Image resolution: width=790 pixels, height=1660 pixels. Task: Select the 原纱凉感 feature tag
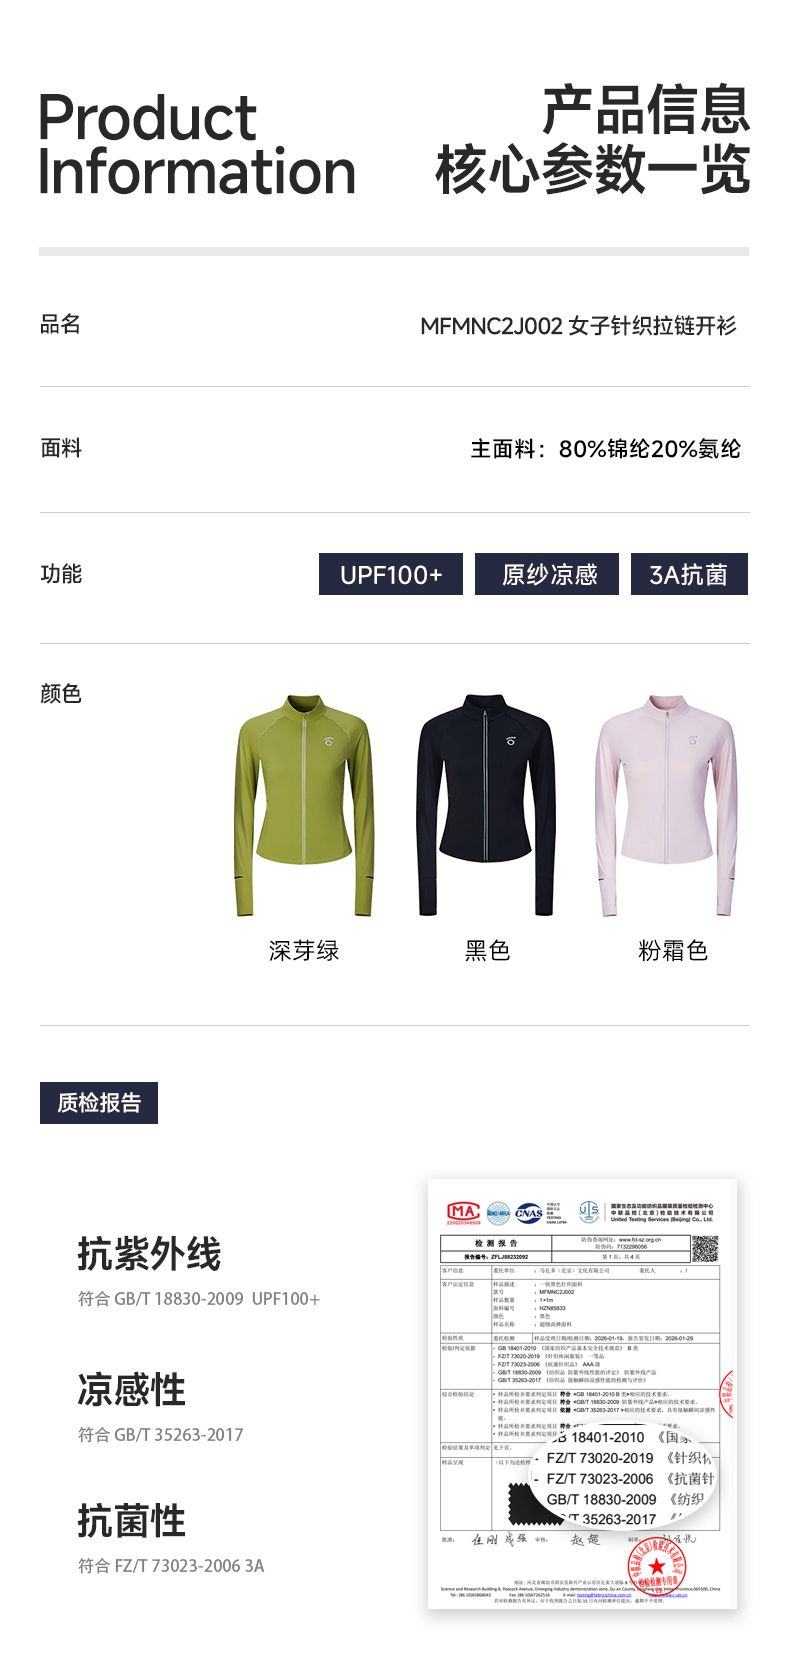[x=547, y=574]
